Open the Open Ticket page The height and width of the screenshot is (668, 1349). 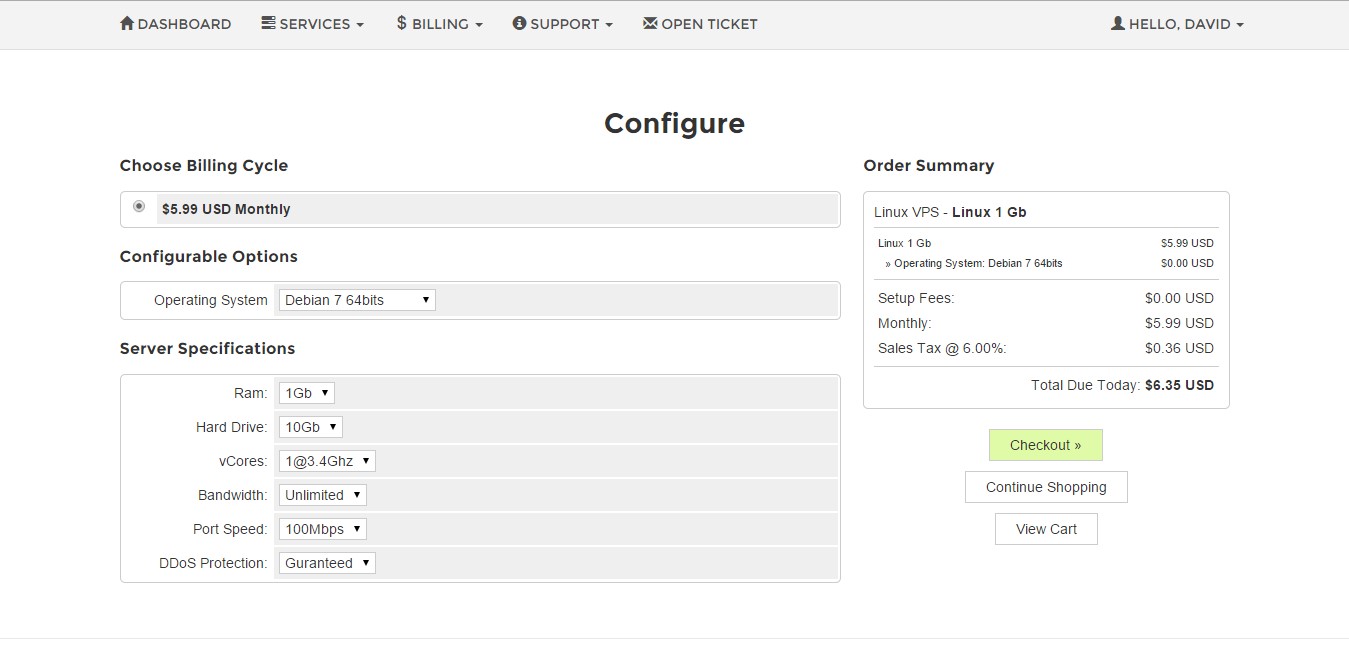[700, 24]
